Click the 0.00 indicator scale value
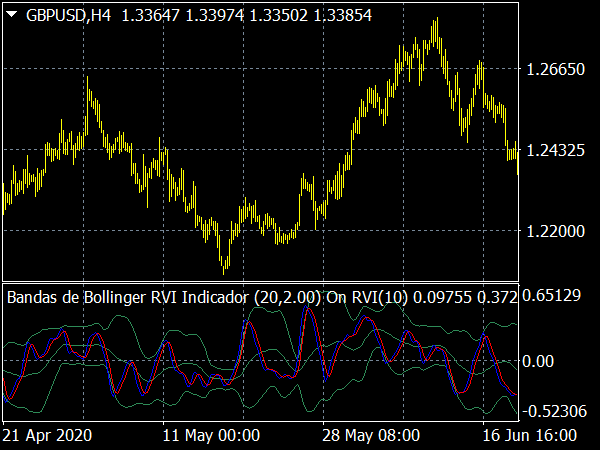 538,361
